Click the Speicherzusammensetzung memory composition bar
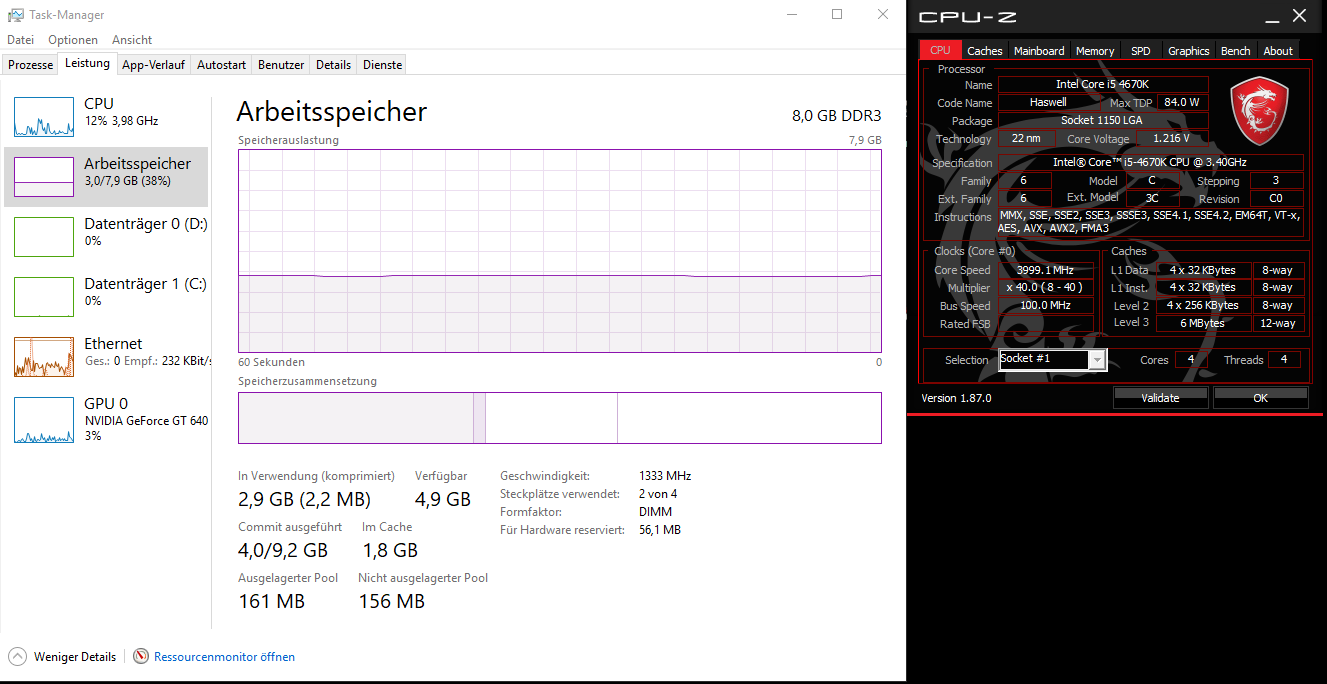This screenshot has height=684, width=1327. point(560,418)
